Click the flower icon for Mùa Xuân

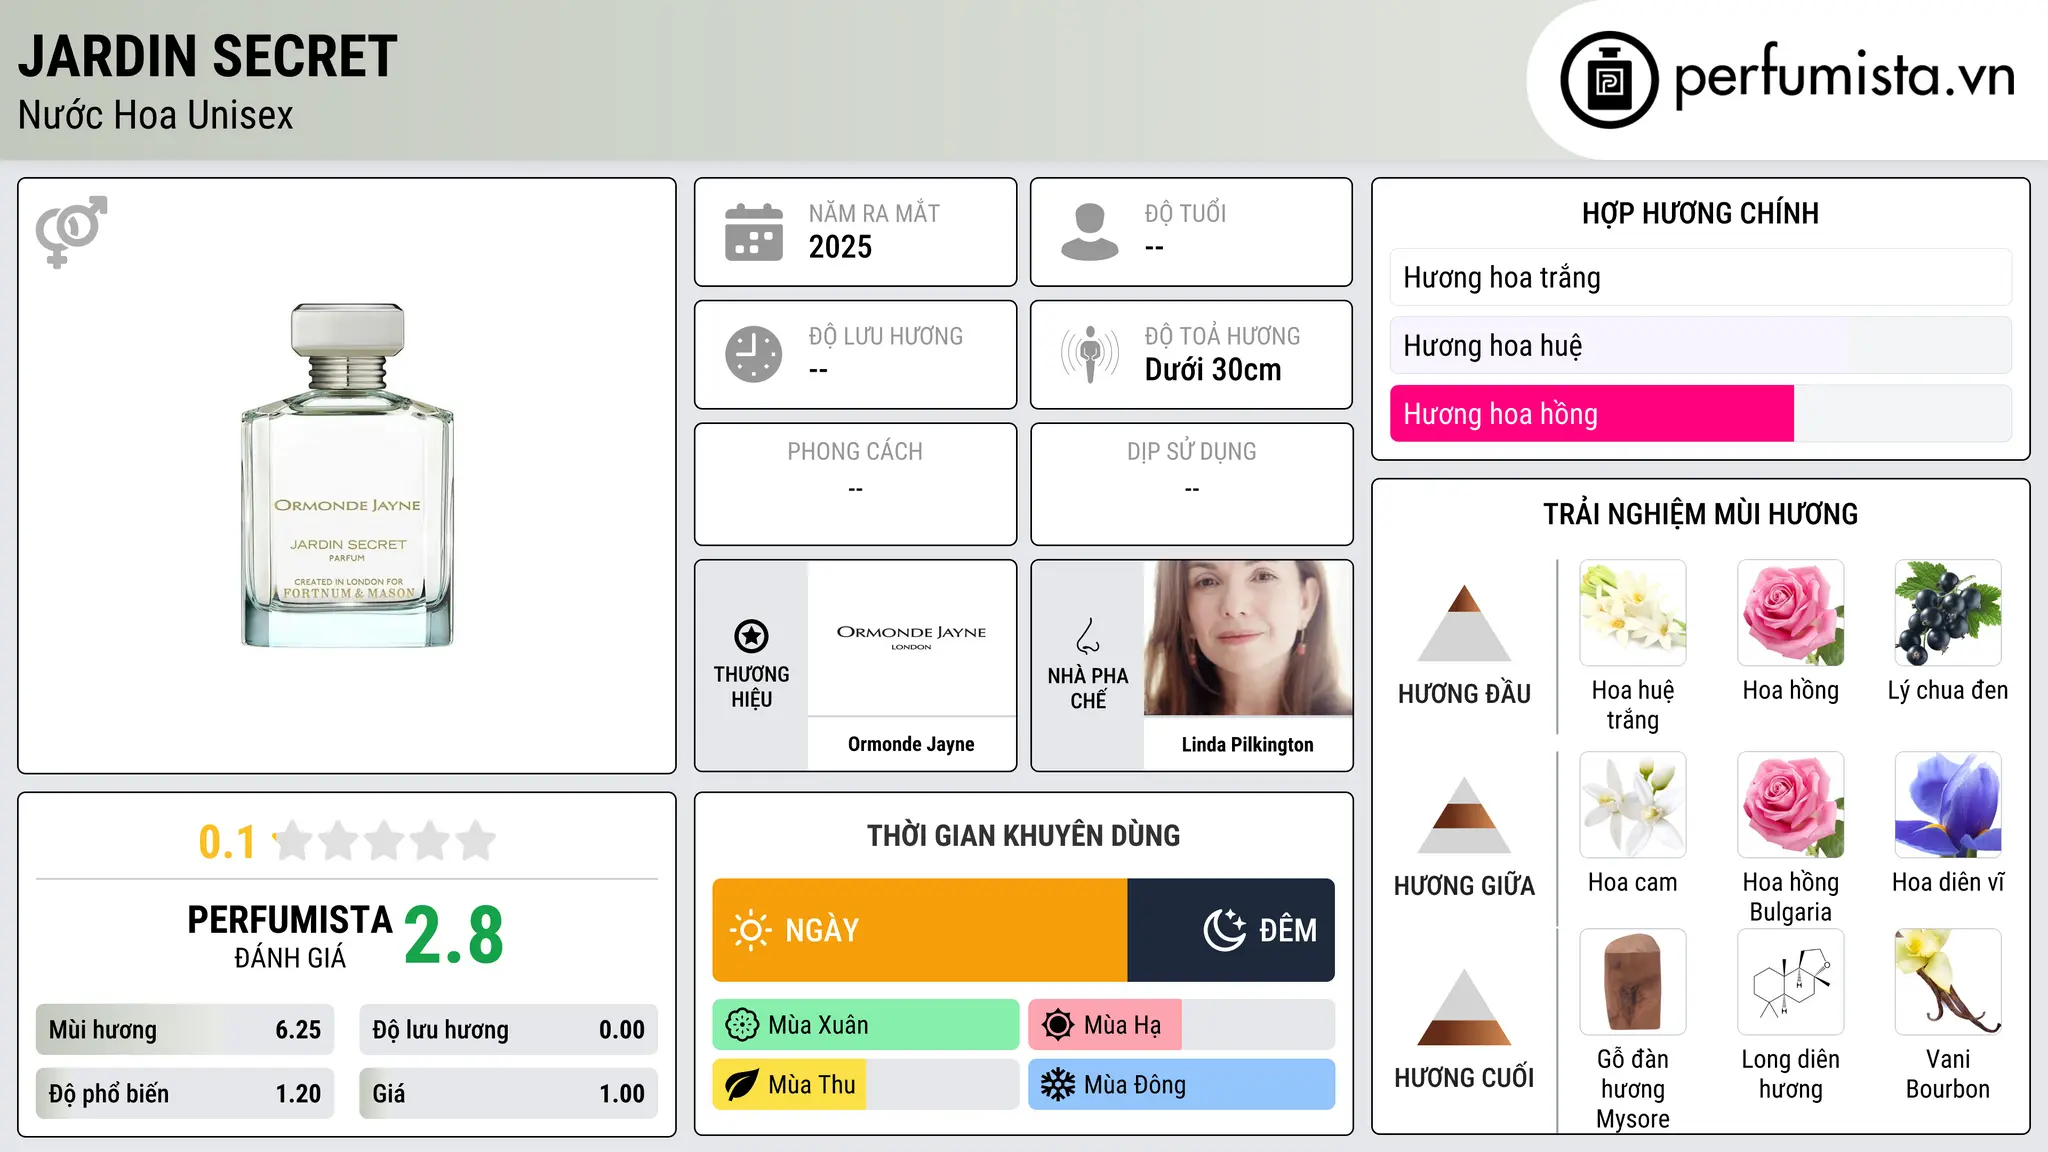742,1025
